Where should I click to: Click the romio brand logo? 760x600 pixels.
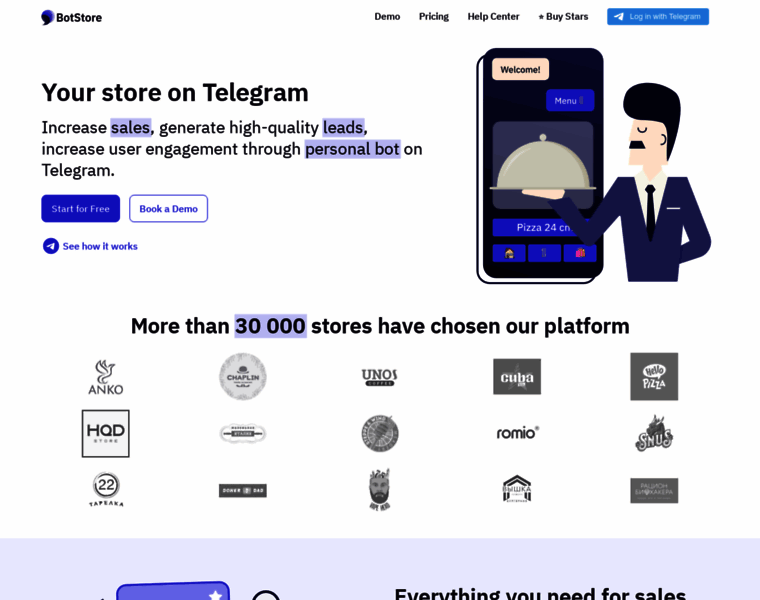pyautogui.click(x=517, y=433)
